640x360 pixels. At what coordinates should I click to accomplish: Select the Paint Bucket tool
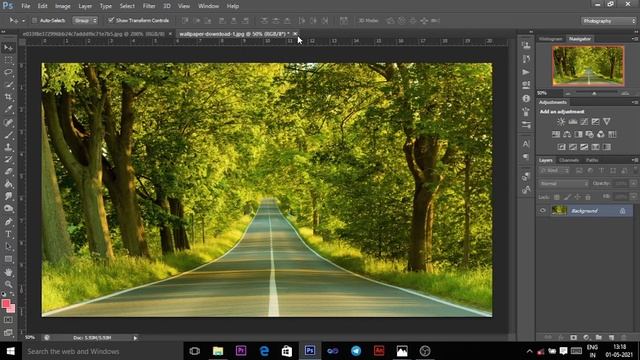coord(8,184)
